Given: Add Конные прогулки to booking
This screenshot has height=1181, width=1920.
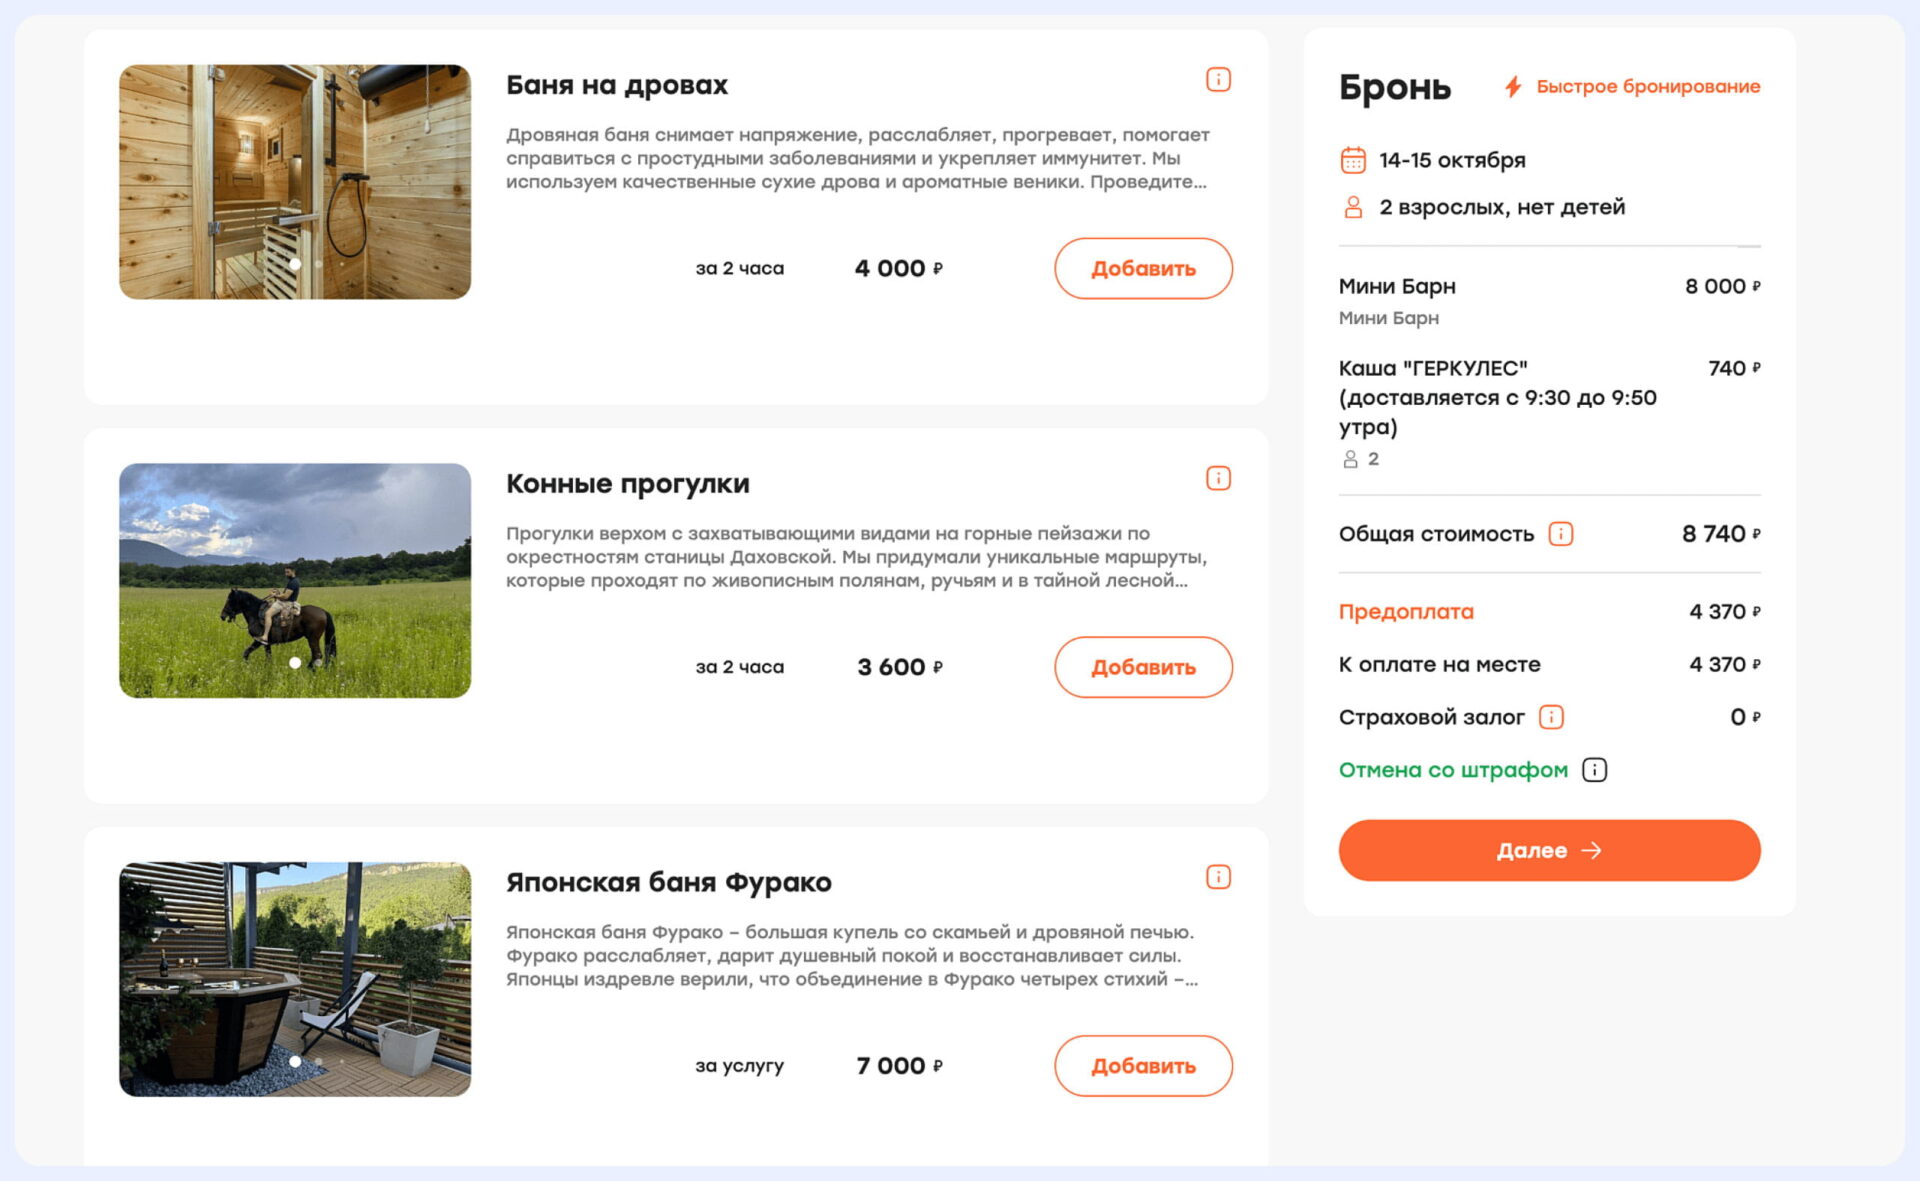Looking at the screenshot, I should coord(1143,667).
